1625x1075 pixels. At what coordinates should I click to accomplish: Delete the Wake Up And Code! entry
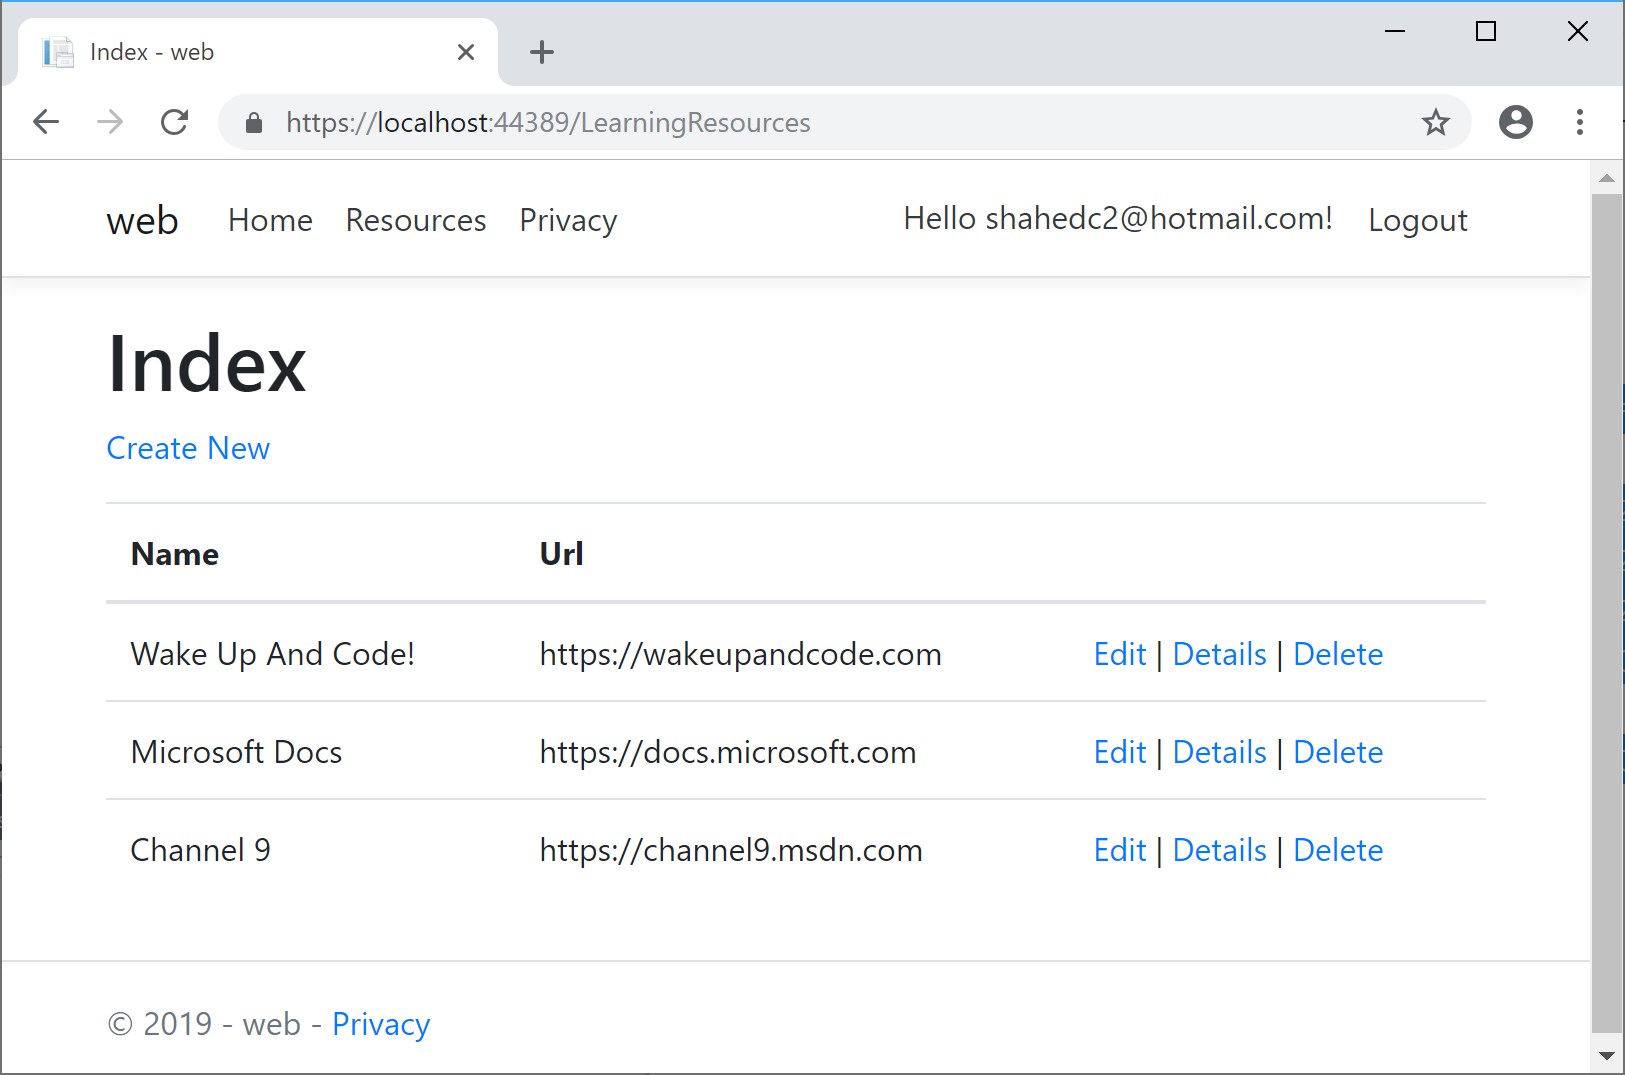pos(1338,654)
